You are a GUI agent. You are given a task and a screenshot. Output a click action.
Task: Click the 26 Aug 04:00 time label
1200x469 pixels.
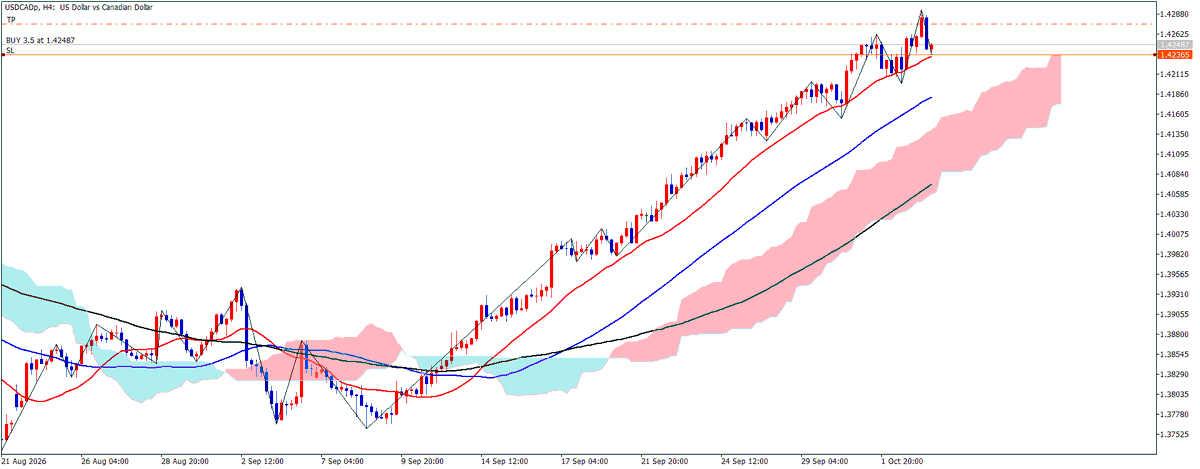(x=105, y=462)
